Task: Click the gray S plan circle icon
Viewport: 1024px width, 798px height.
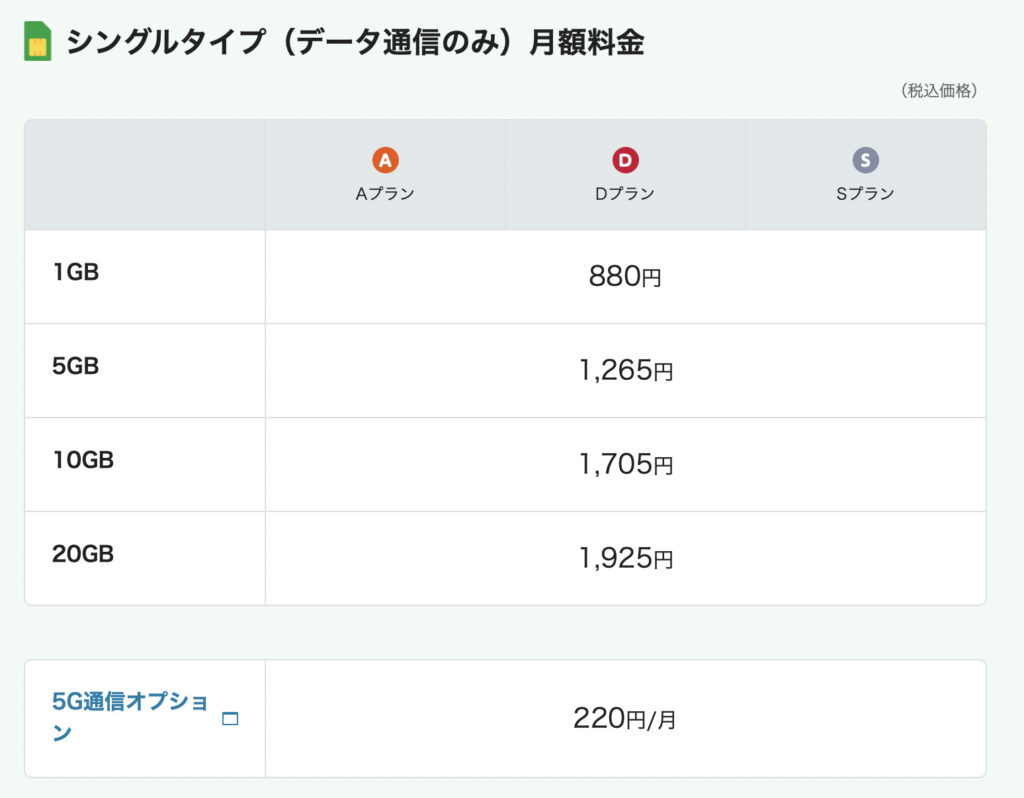Action: pos(865,160)
